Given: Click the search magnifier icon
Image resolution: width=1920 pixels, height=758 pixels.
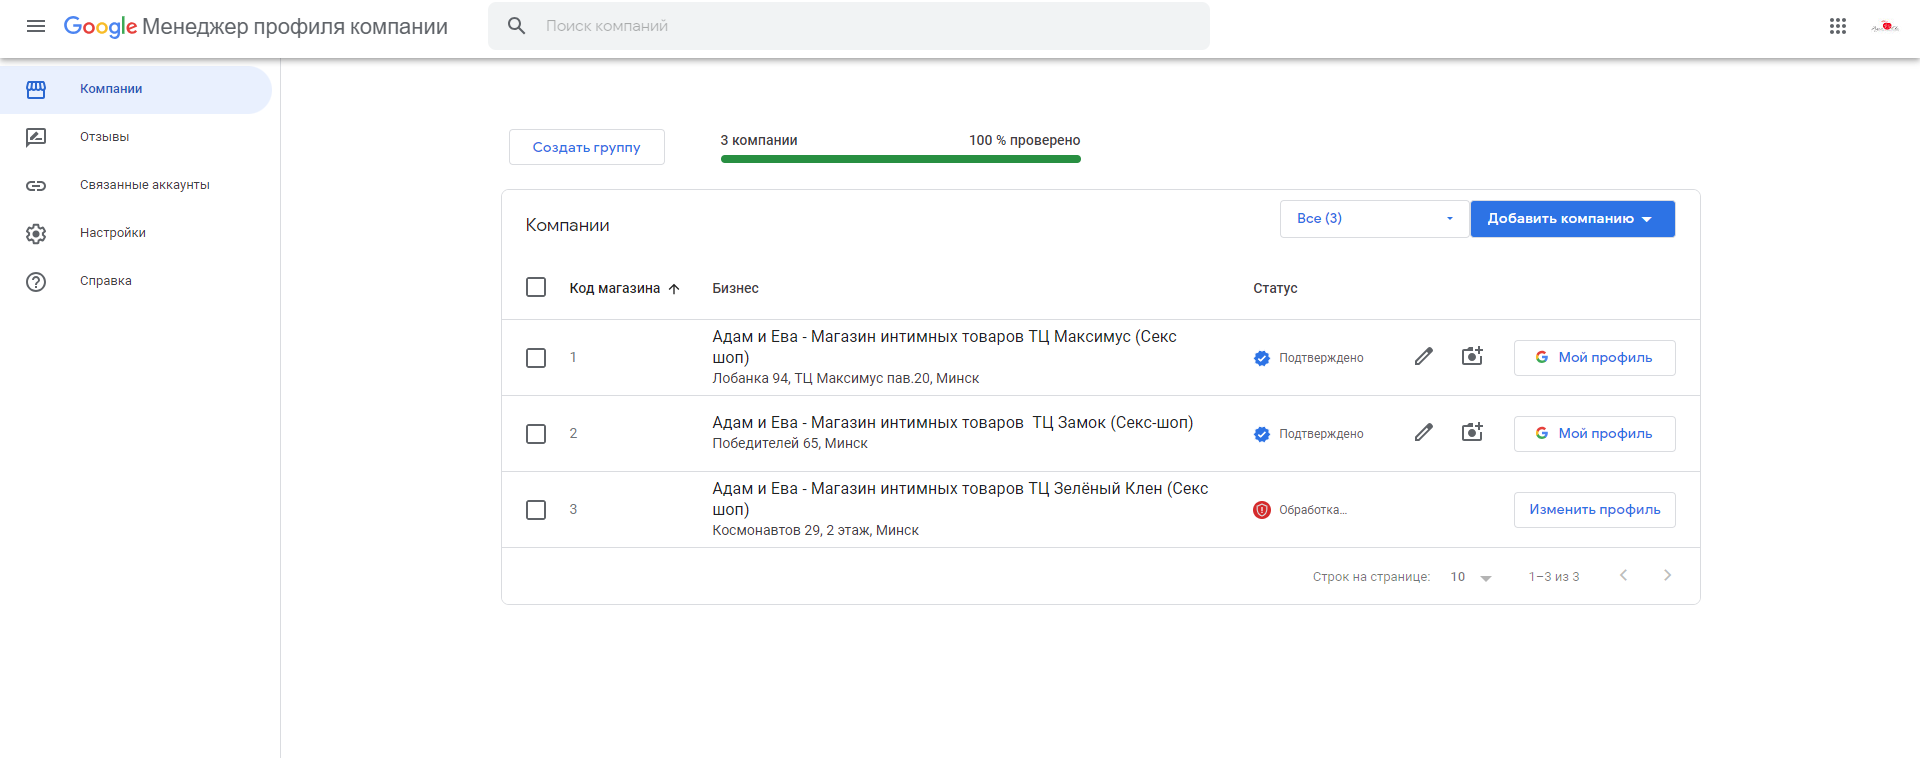Looking at the screenshot, I should tap(517, 26).
